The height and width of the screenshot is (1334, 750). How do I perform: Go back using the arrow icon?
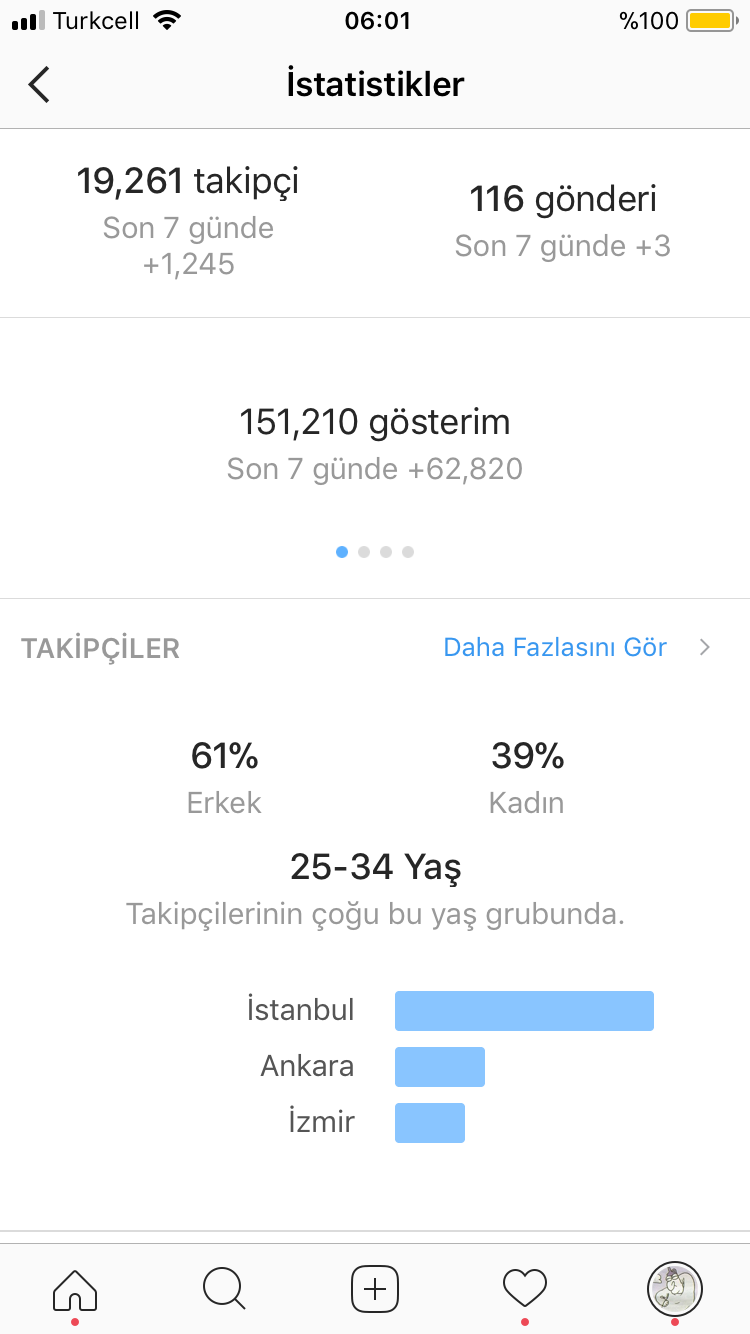[39, 85]
